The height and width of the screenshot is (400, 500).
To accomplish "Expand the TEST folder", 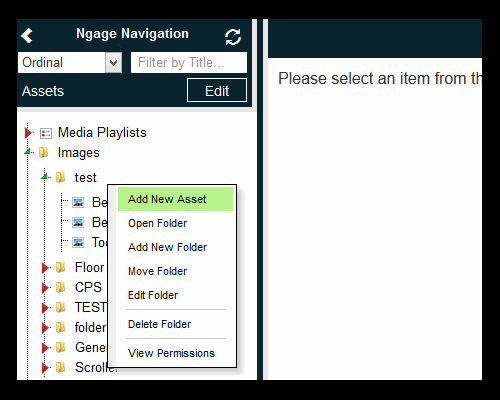I will (x=45, y=307).
